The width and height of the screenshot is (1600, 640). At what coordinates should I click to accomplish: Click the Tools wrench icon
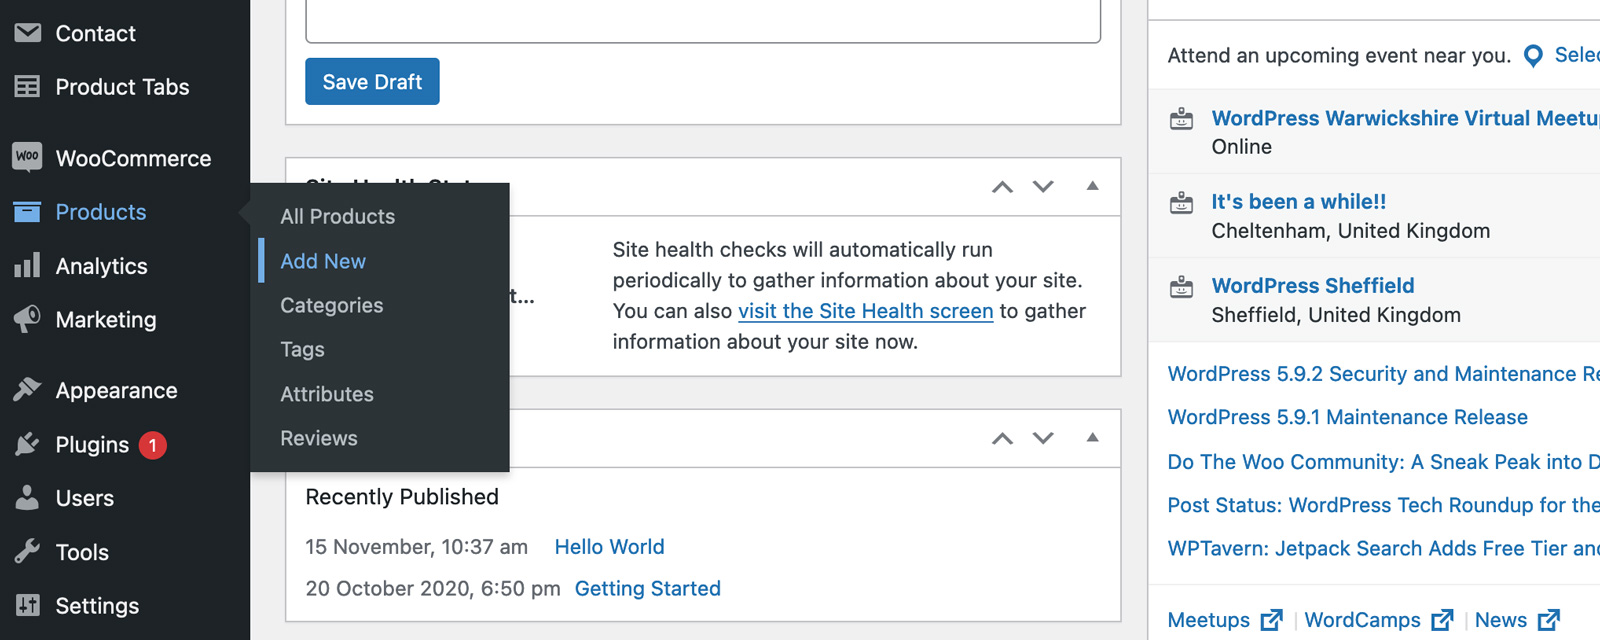coord(27,551)
